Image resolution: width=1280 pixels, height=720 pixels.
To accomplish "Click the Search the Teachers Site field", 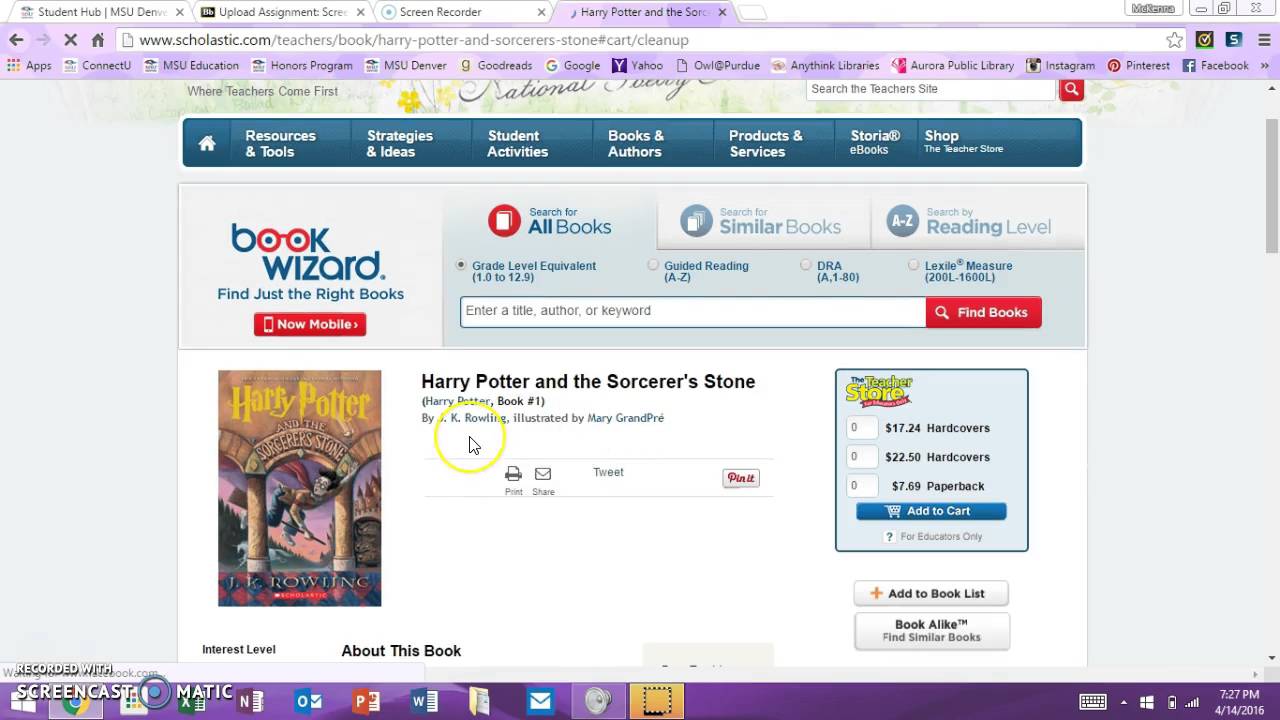I will coord(931,89).
